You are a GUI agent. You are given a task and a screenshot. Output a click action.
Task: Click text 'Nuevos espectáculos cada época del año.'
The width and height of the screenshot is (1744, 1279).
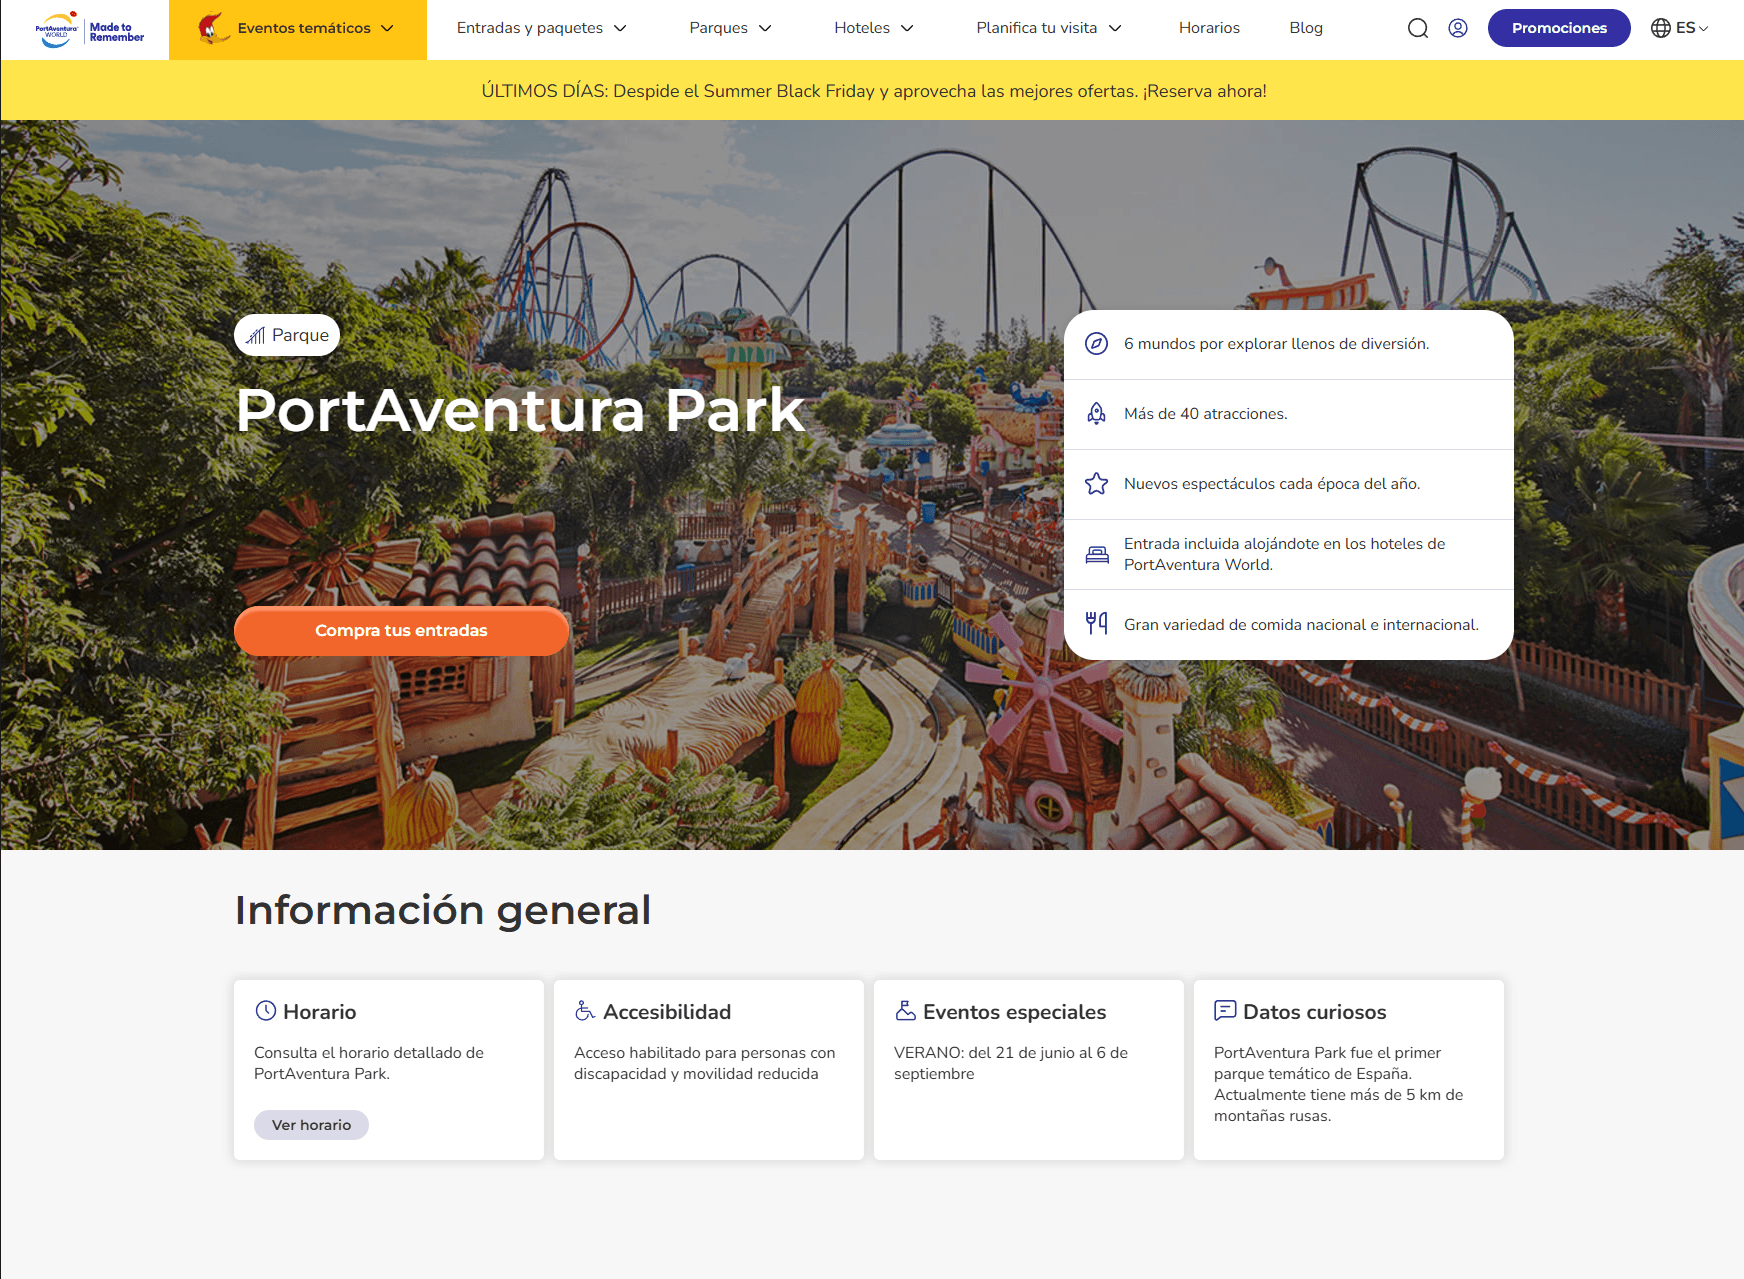1272,484
